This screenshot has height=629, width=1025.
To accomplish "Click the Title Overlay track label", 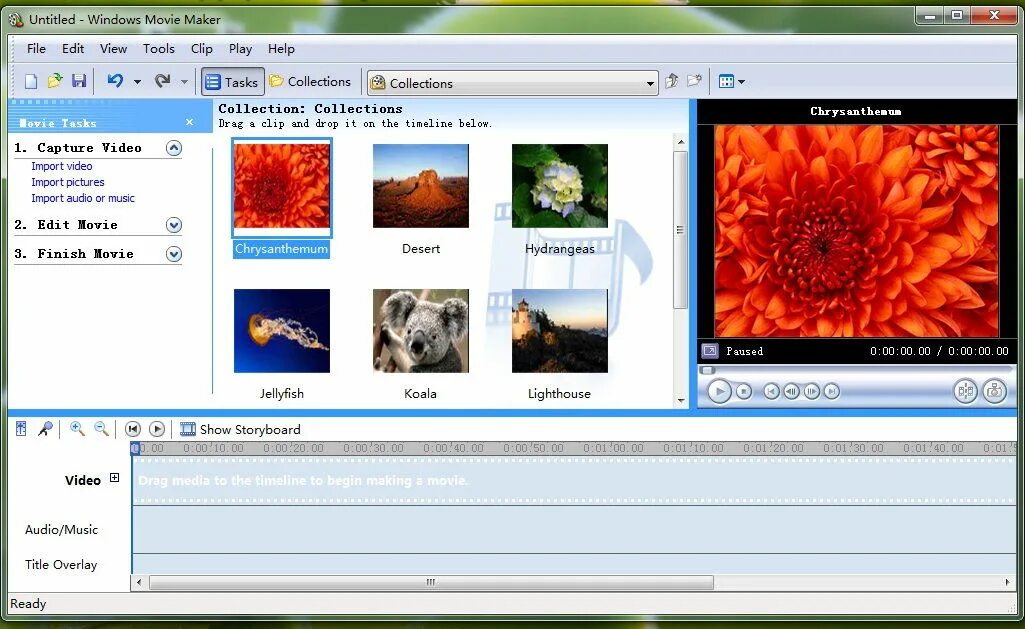I will pos(61,564).
